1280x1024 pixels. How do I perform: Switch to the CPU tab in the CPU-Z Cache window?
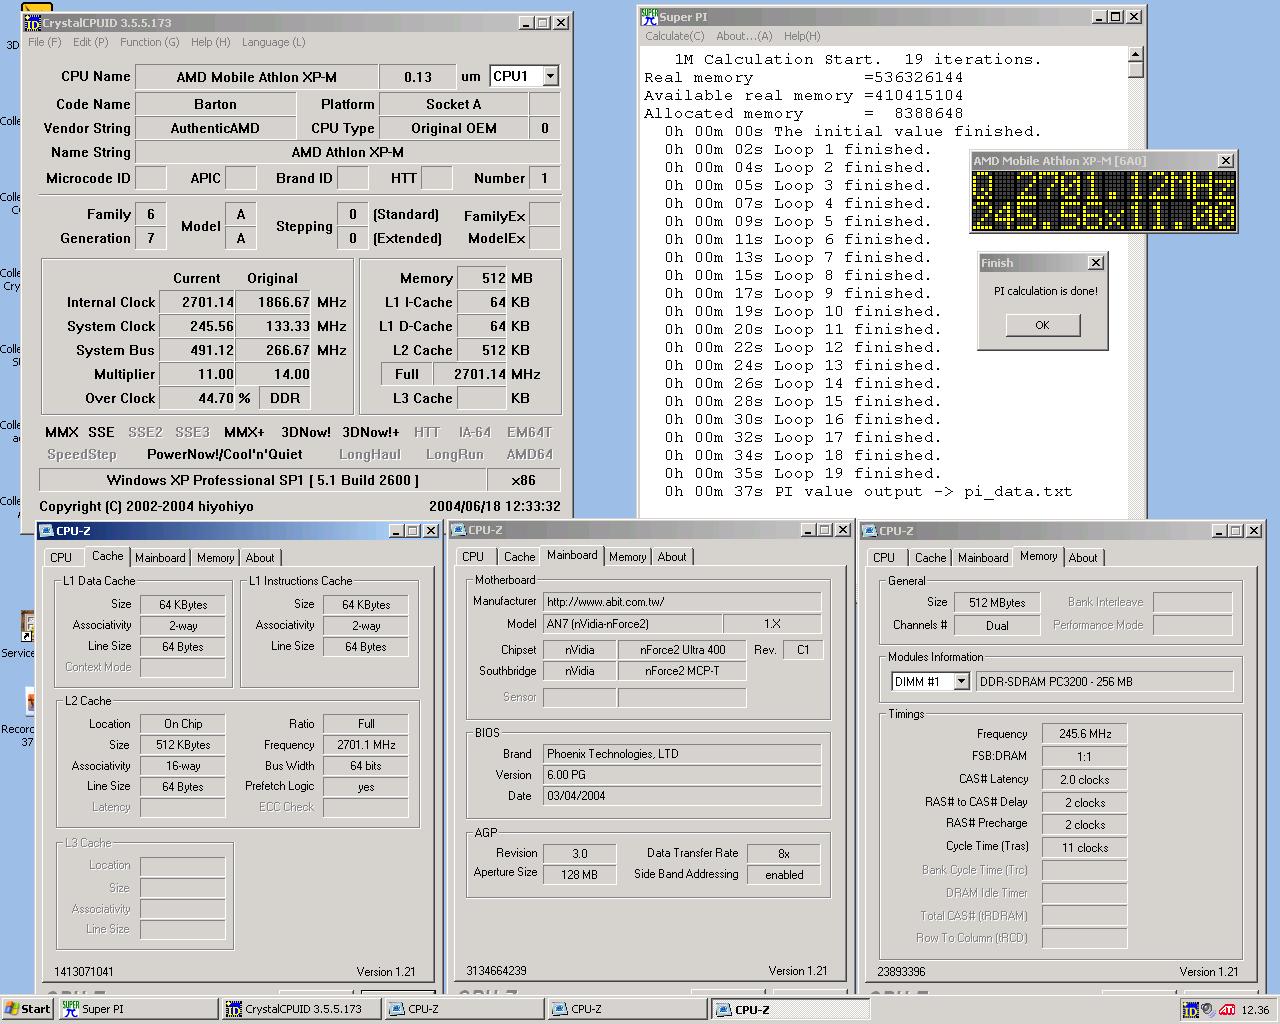click(x=61, y=558)
